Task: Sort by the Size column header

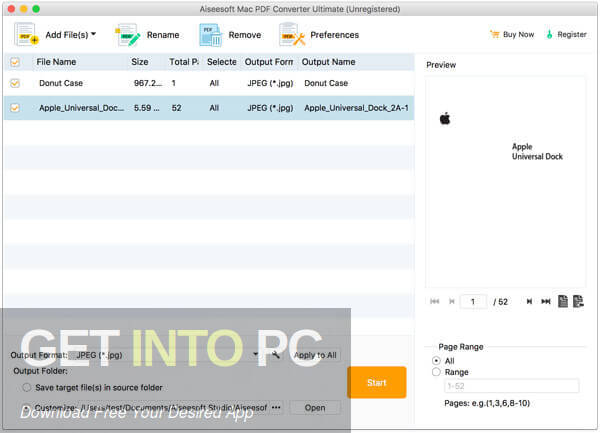Action: pyautogui.click(x=140, y=62)
